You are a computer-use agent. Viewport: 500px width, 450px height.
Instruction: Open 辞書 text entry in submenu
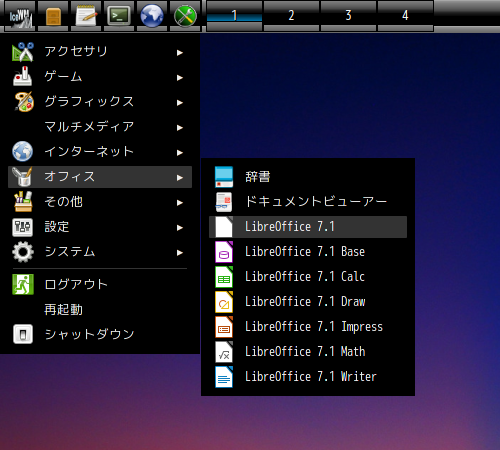coord(258,177)
